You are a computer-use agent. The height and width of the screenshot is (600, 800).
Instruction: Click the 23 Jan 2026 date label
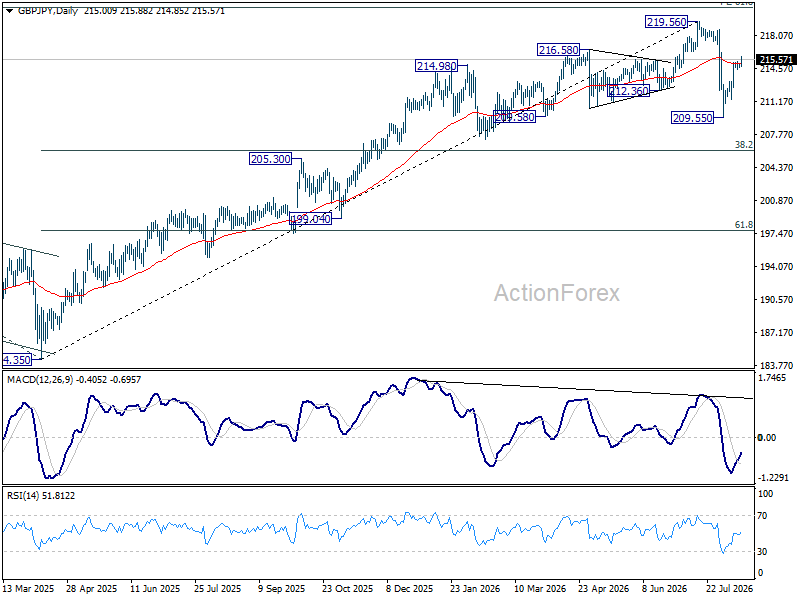(475, 589)
